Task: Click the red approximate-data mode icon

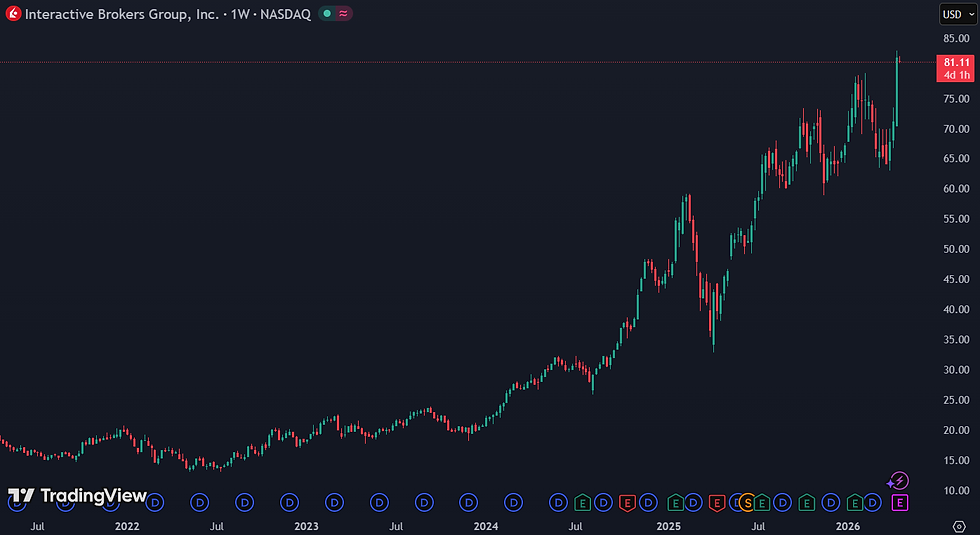Action: 343,13
